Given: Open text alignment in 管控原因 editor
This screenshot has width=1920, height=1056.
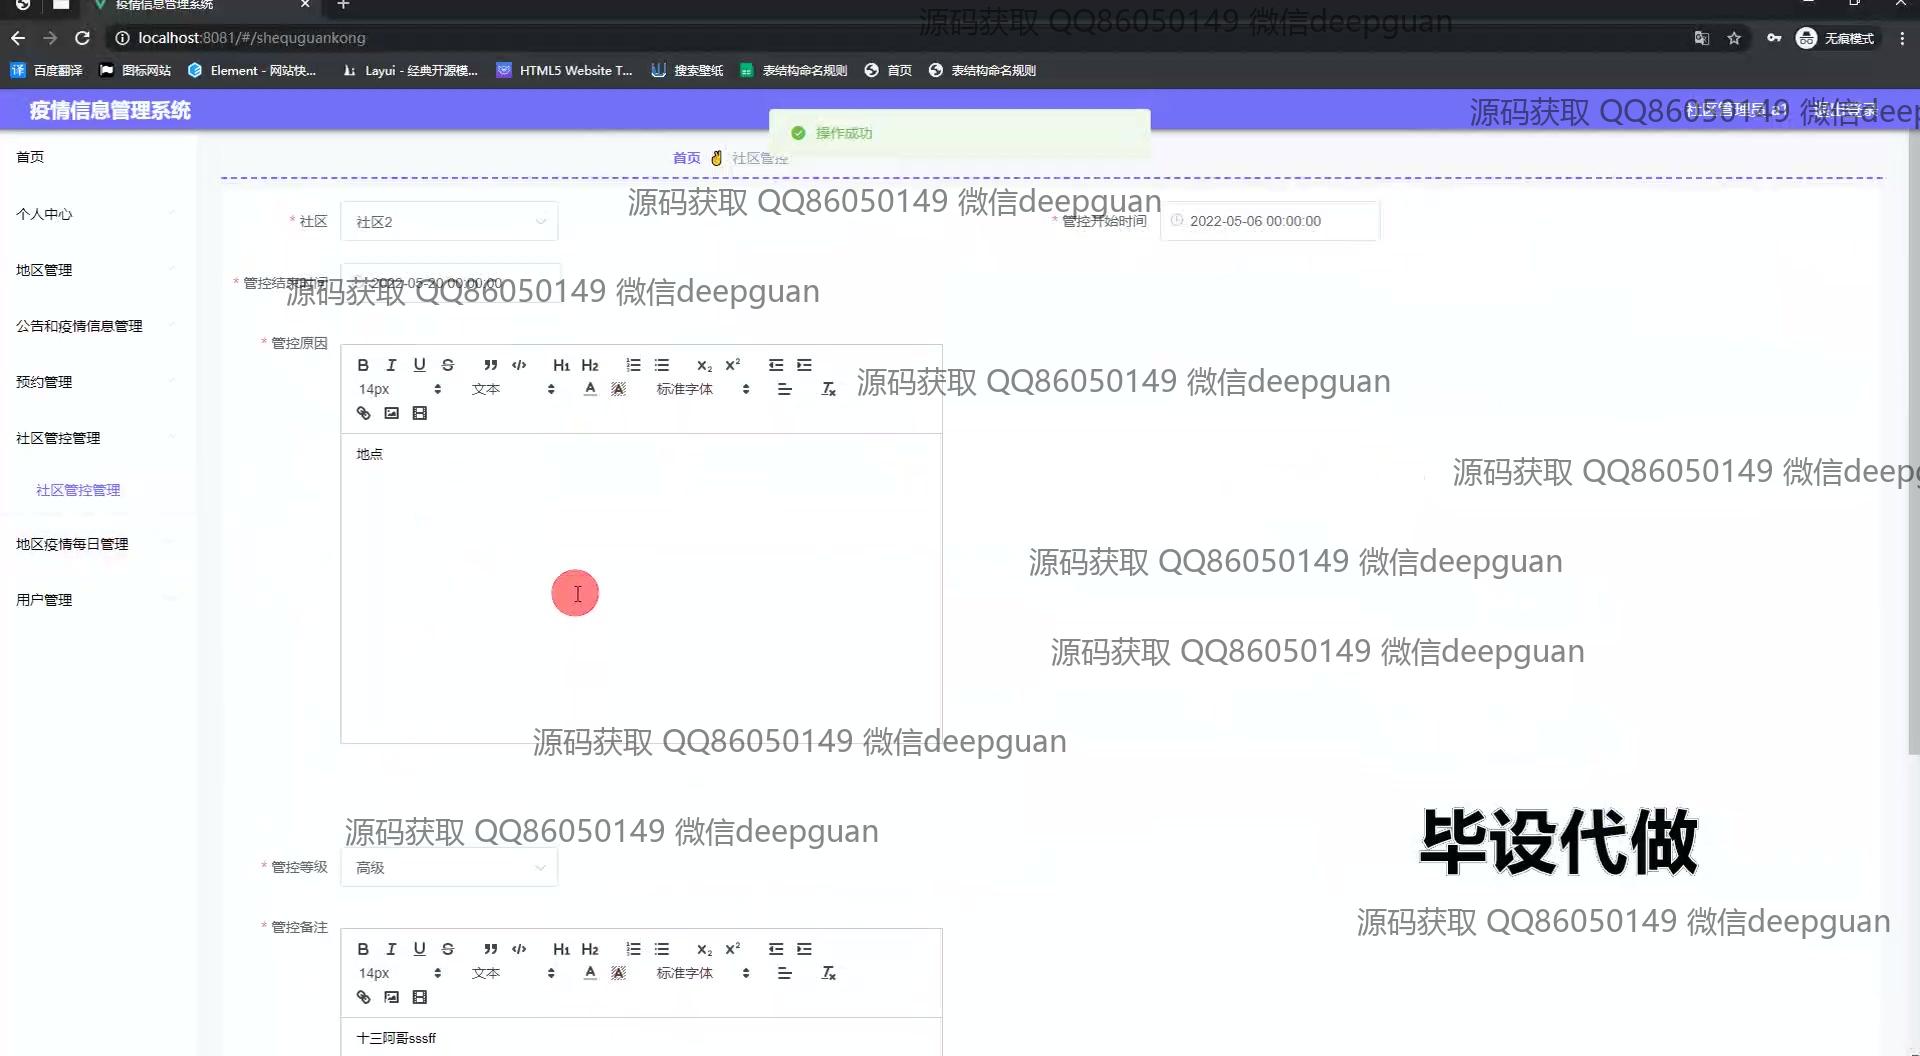Looking at the screenshot, I should 785,389.
